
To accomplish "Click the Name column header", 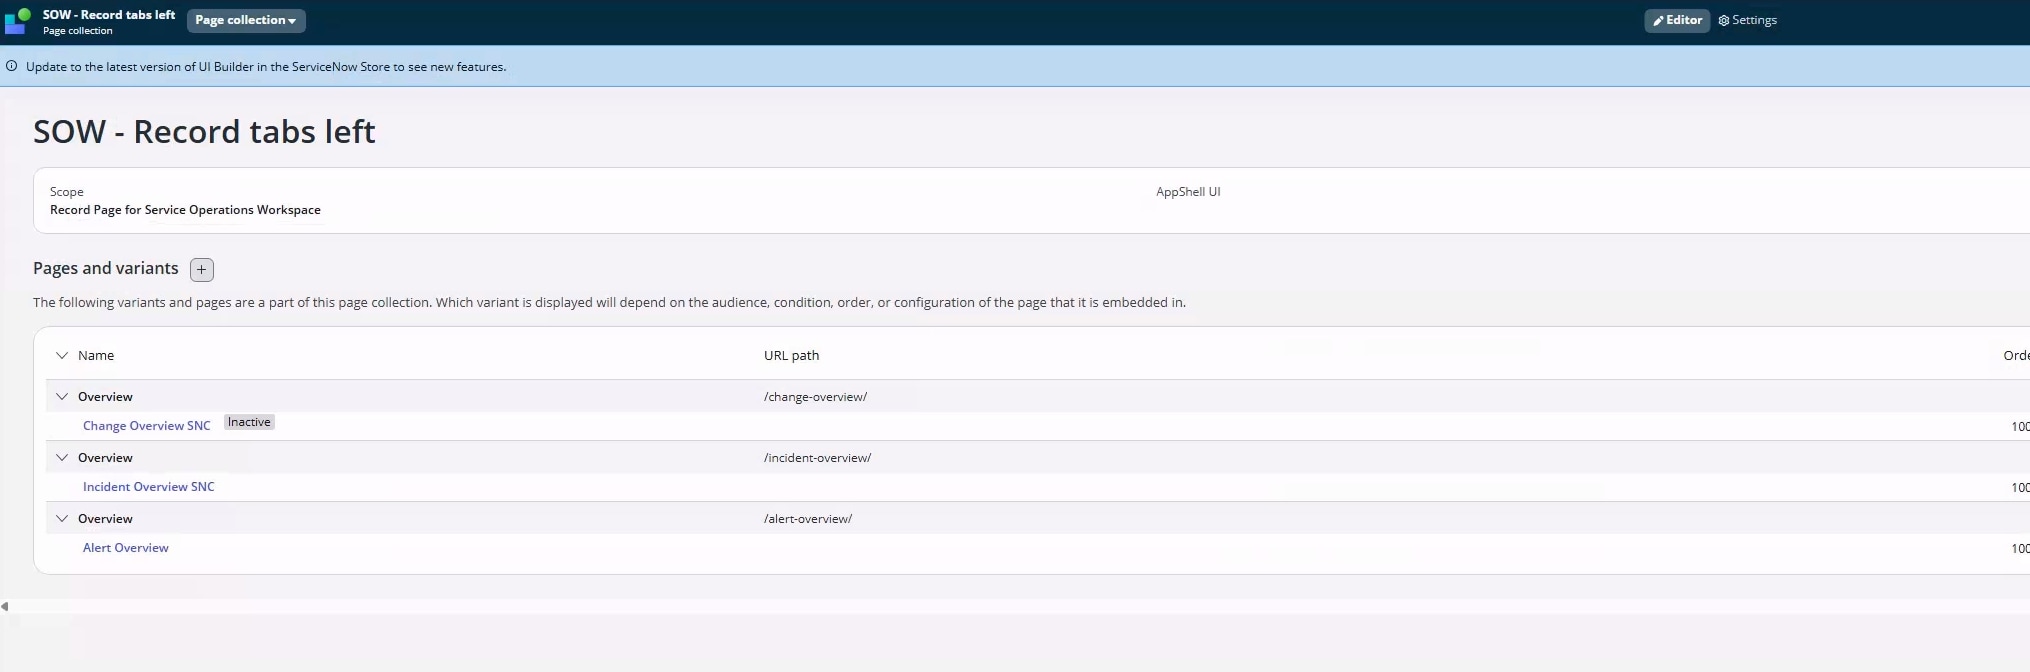I will coord(96,356).
